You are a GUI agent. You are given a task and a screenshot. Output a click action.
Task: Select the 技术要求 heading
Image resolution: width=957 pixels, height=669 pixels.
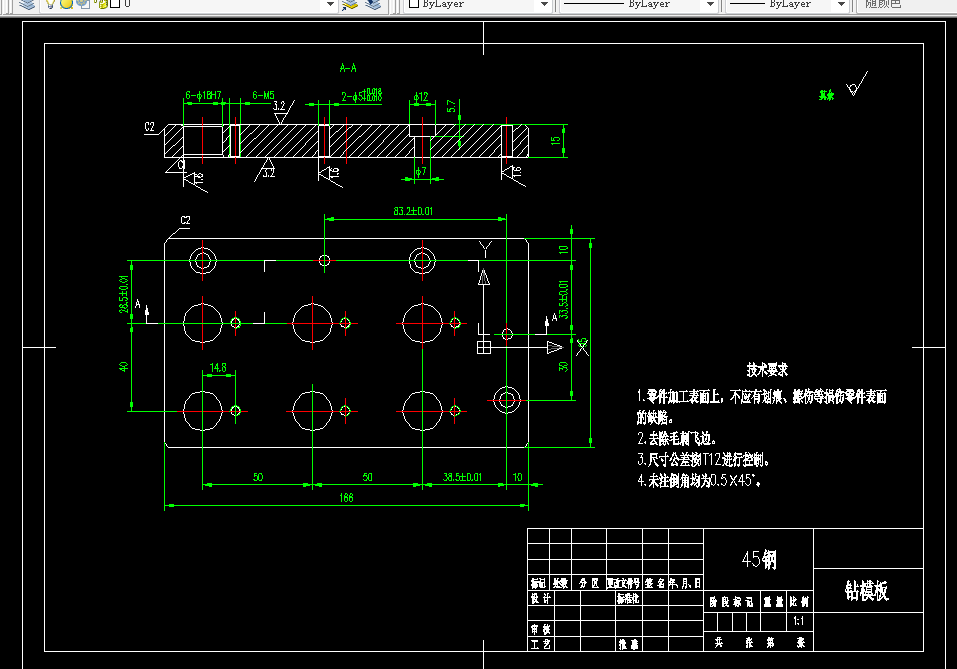[767, 369]
